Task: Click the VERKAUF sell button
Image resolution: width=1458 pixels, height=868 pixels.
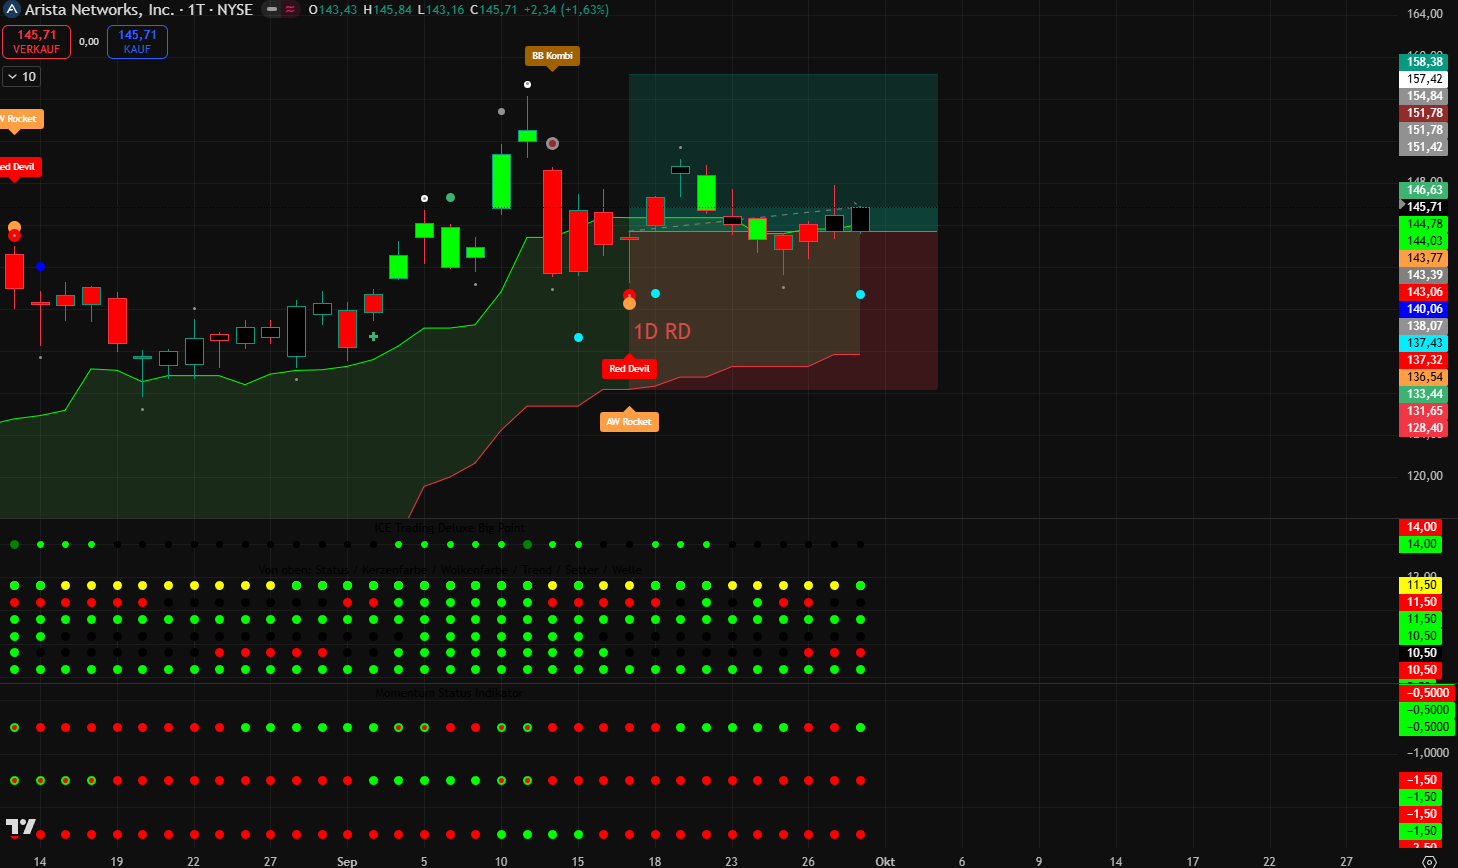Action: (37, 42)
